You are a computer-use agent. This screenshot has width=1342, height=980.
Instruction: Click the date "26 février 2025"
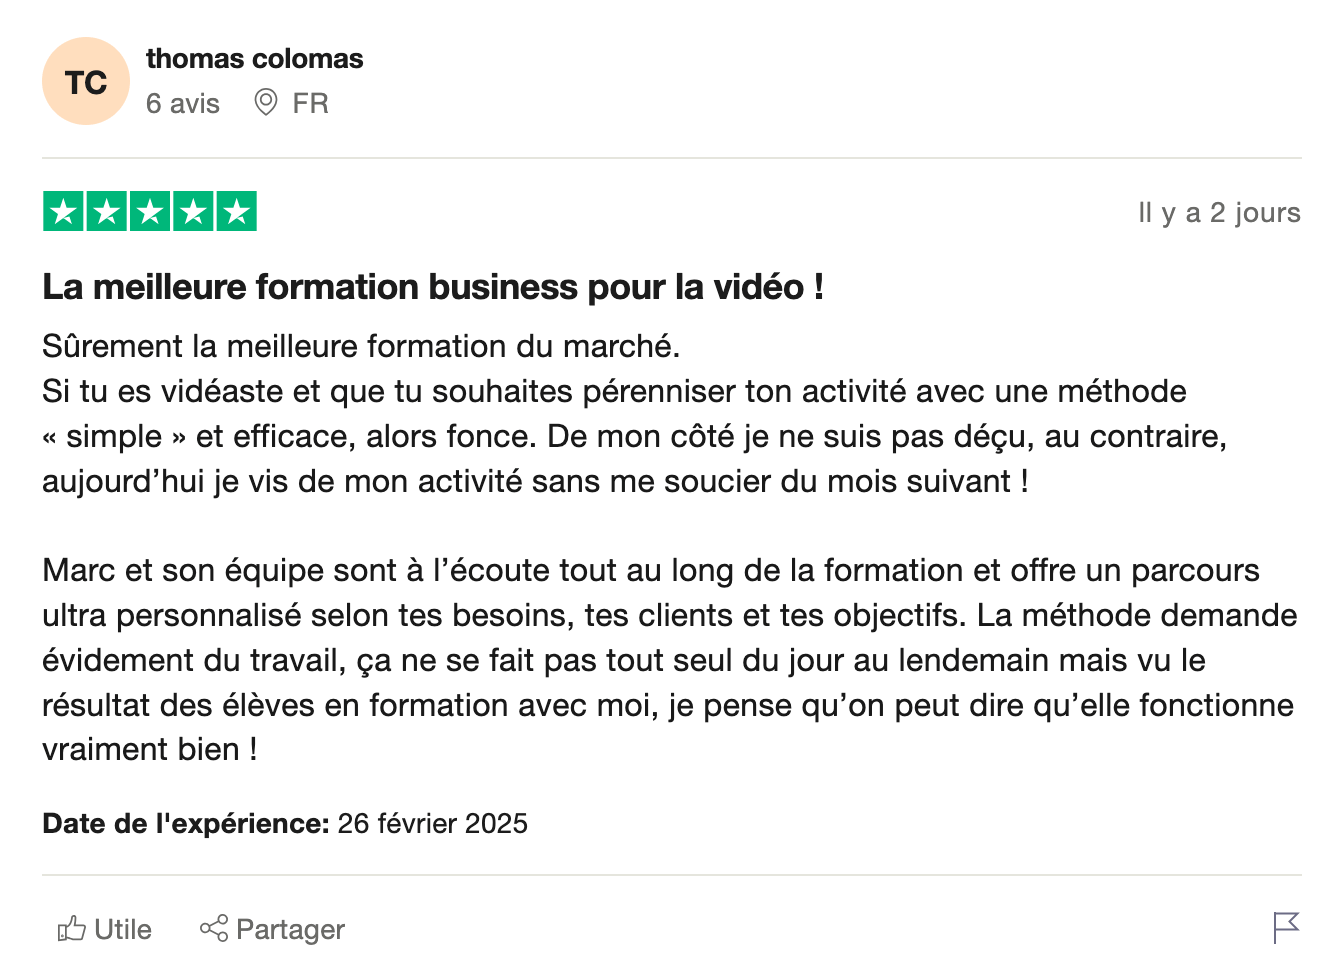(432, 824)
